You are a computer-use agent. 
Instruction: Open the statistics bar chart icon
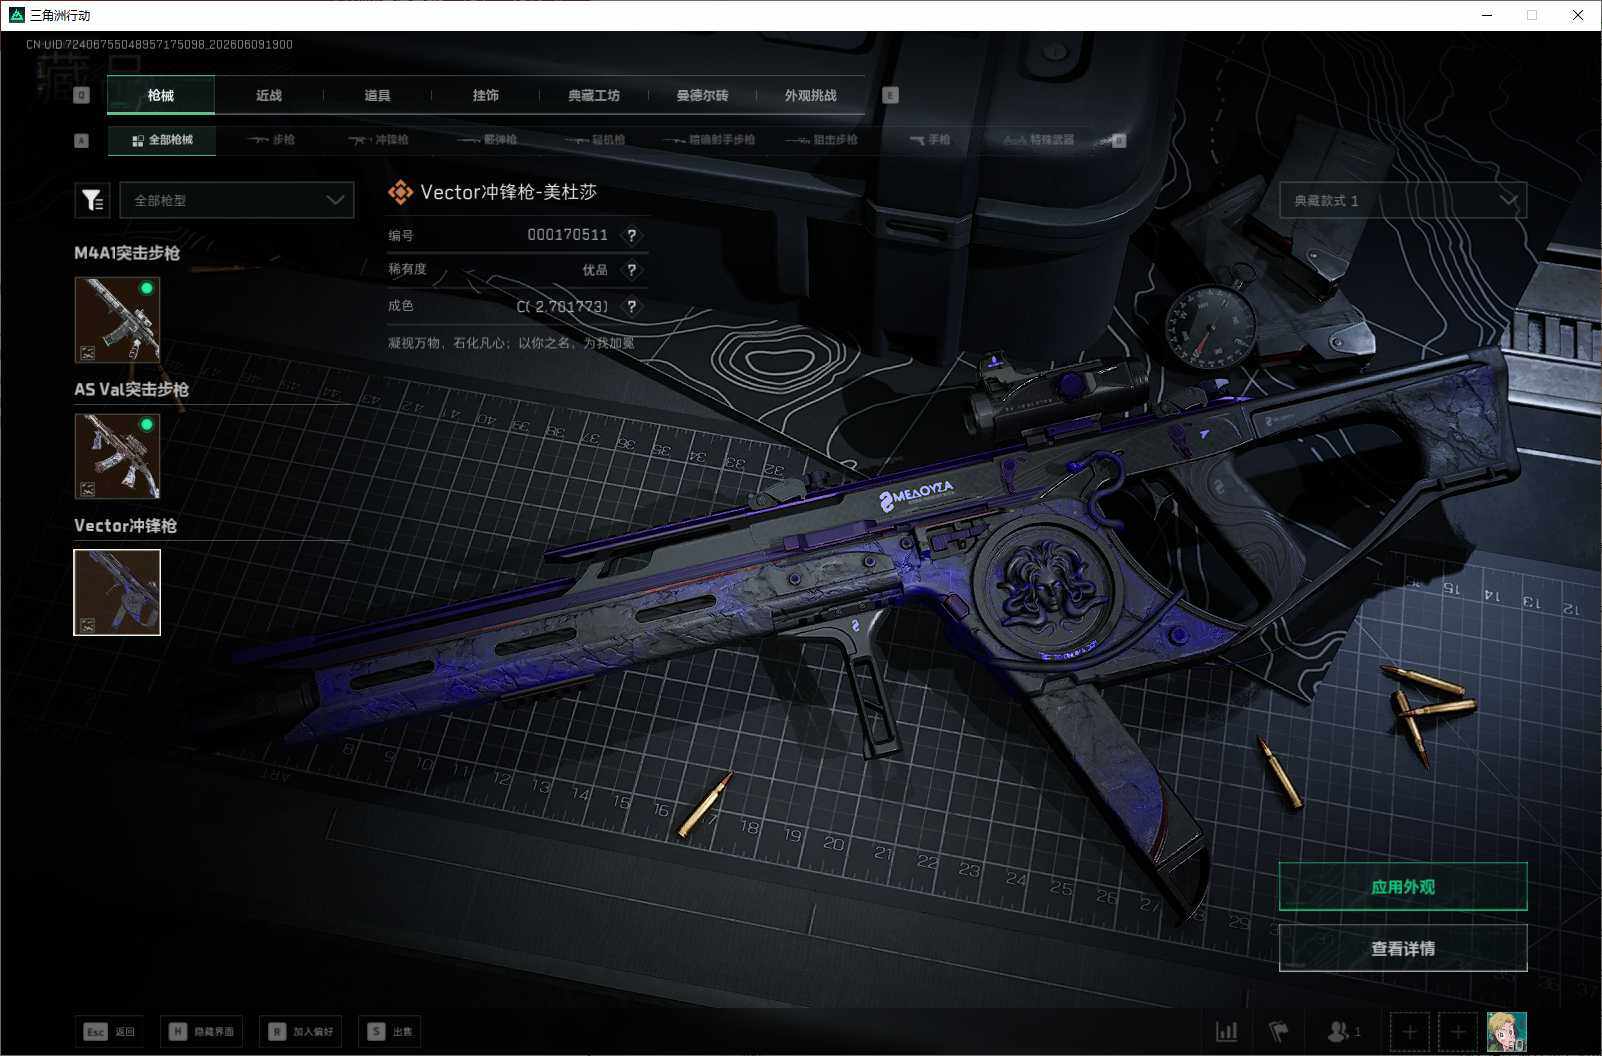[1226, 1031]
